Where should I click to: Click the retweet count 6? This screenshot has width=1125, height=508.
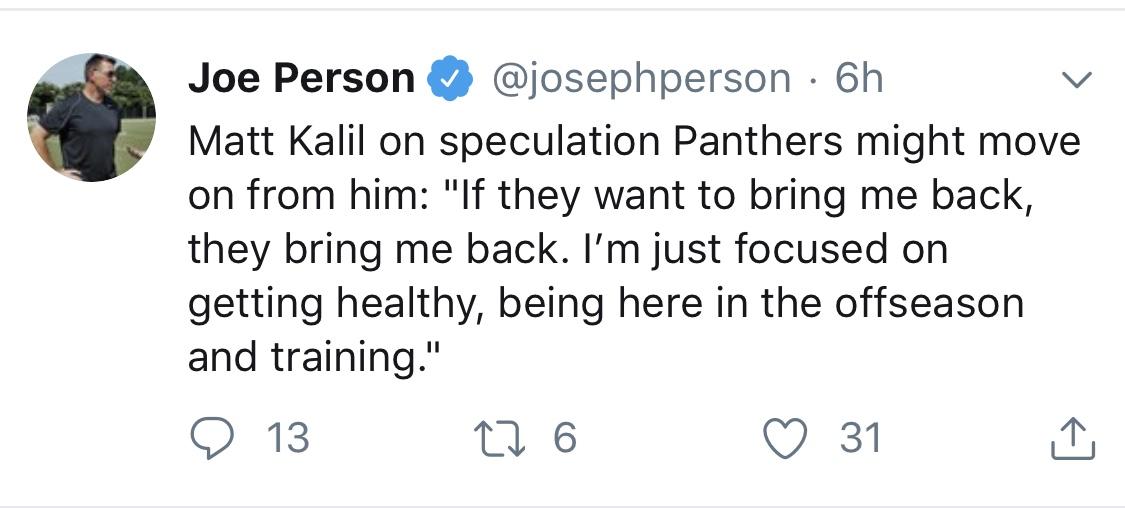point(565,438)
